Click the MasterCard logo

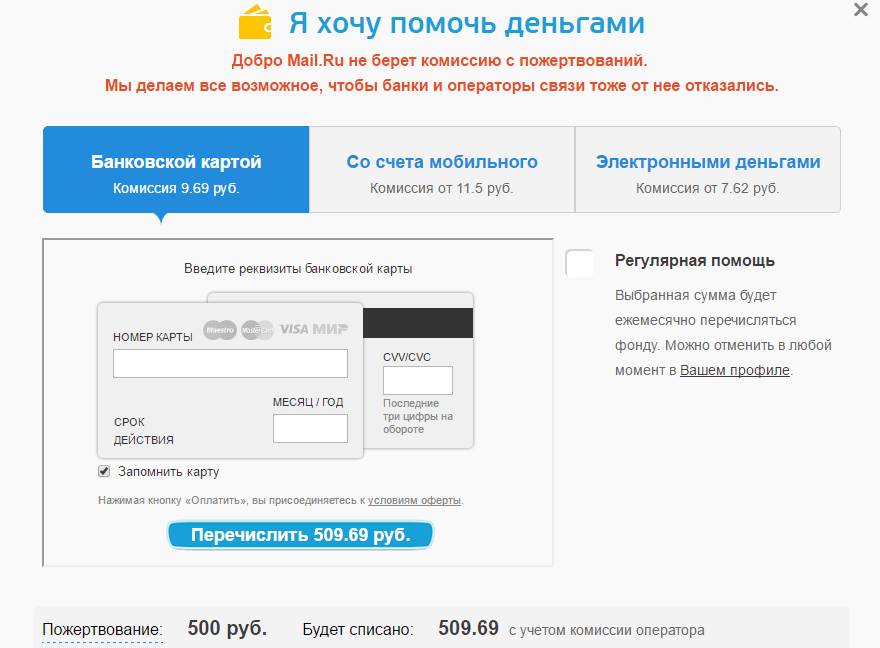(x=257, y=329)
